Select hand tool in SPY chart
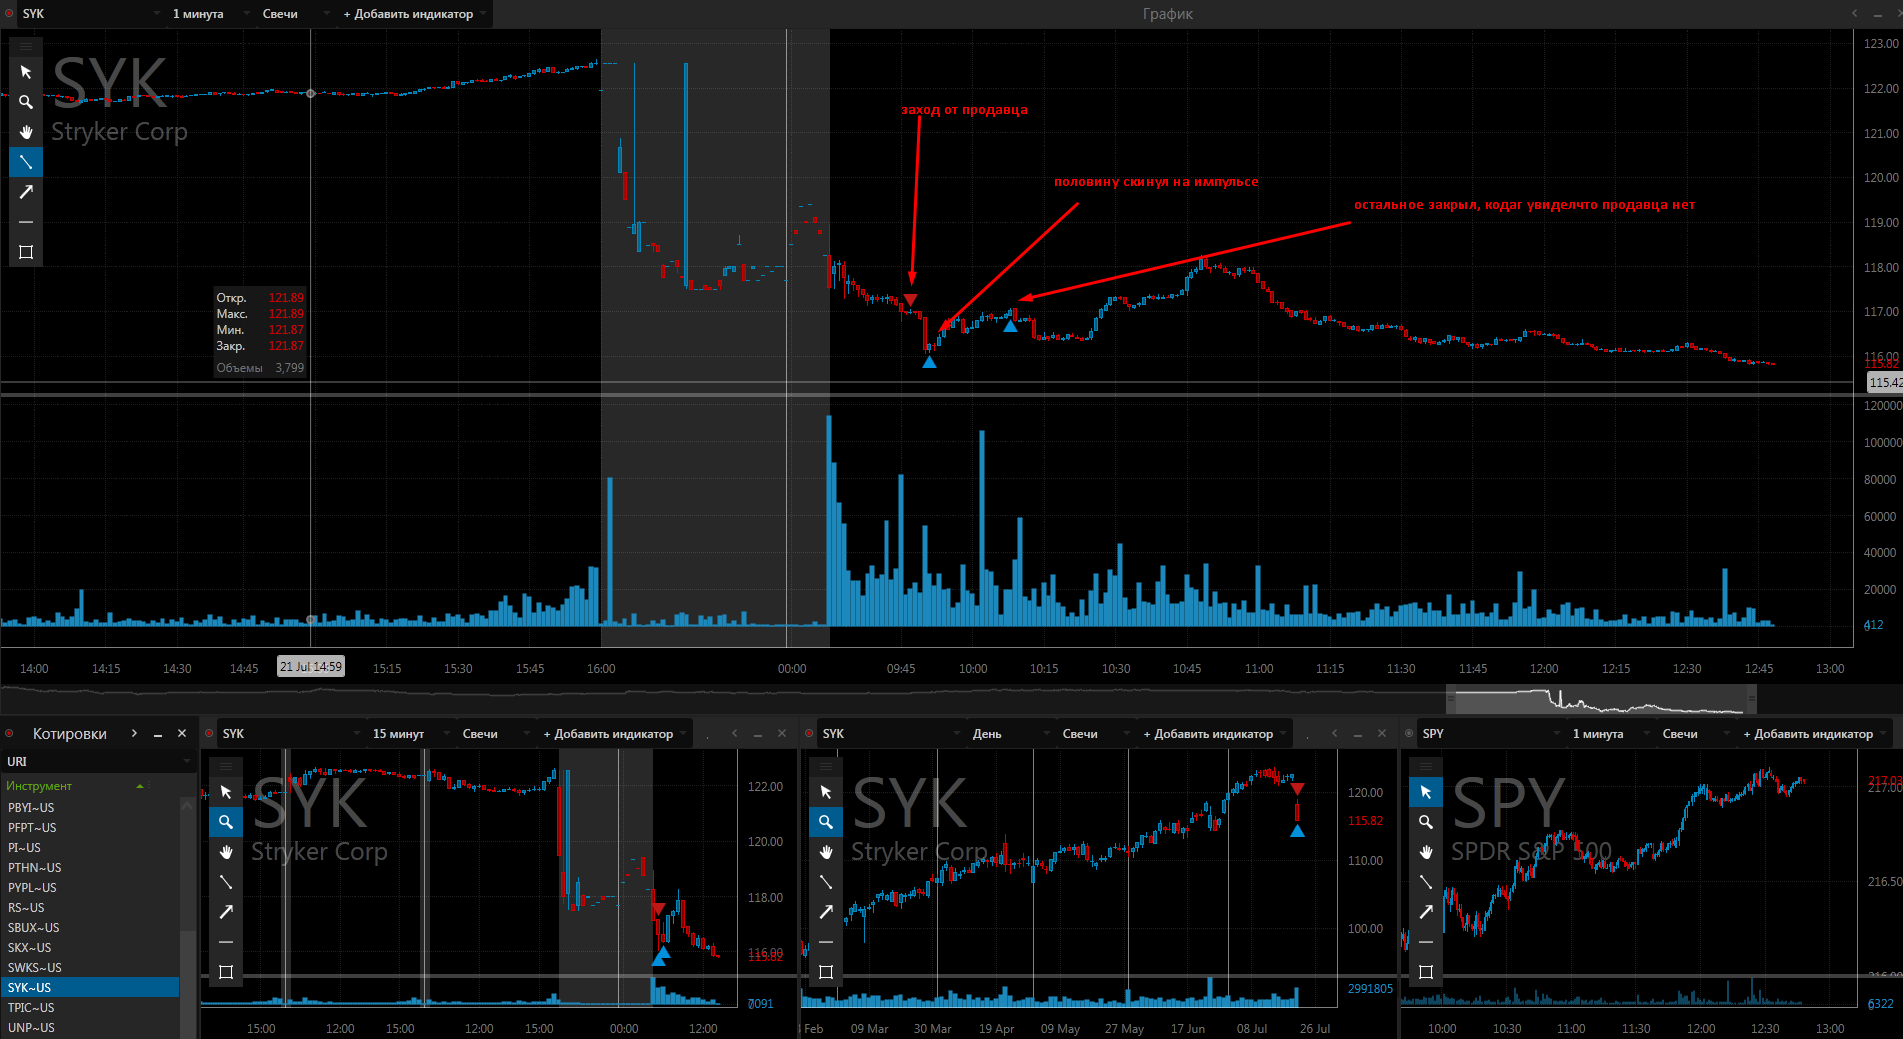Image resolution: width=1903 pixels, height=1039 pixels. click(1426, 852)
